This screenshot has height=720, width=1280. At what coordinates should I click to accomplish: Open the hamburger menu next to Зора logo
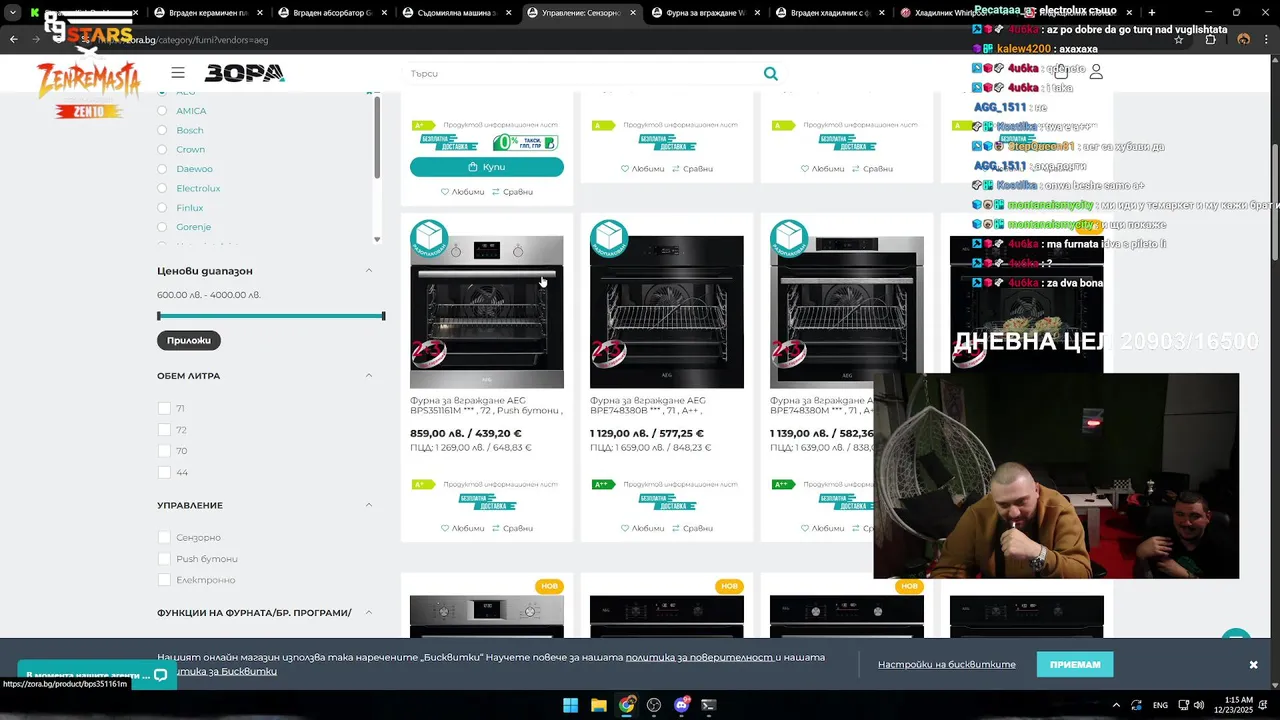pyautogui.click(x=178, y=73)
